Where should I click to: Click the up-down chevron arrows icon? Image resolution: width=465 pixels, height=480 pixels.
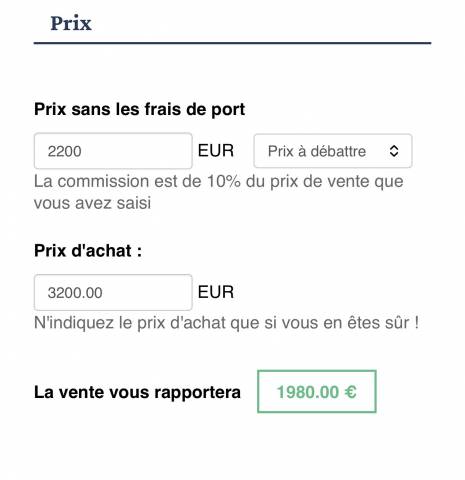coord(394,151)
